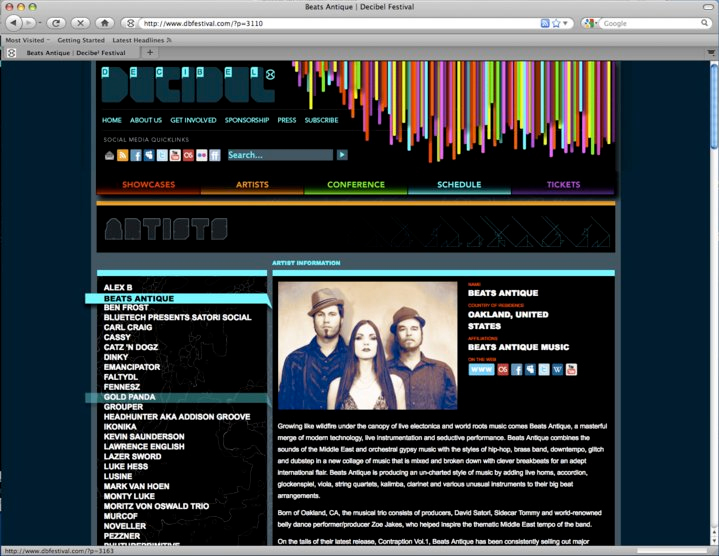Click the site Search field

pos(280,155)
